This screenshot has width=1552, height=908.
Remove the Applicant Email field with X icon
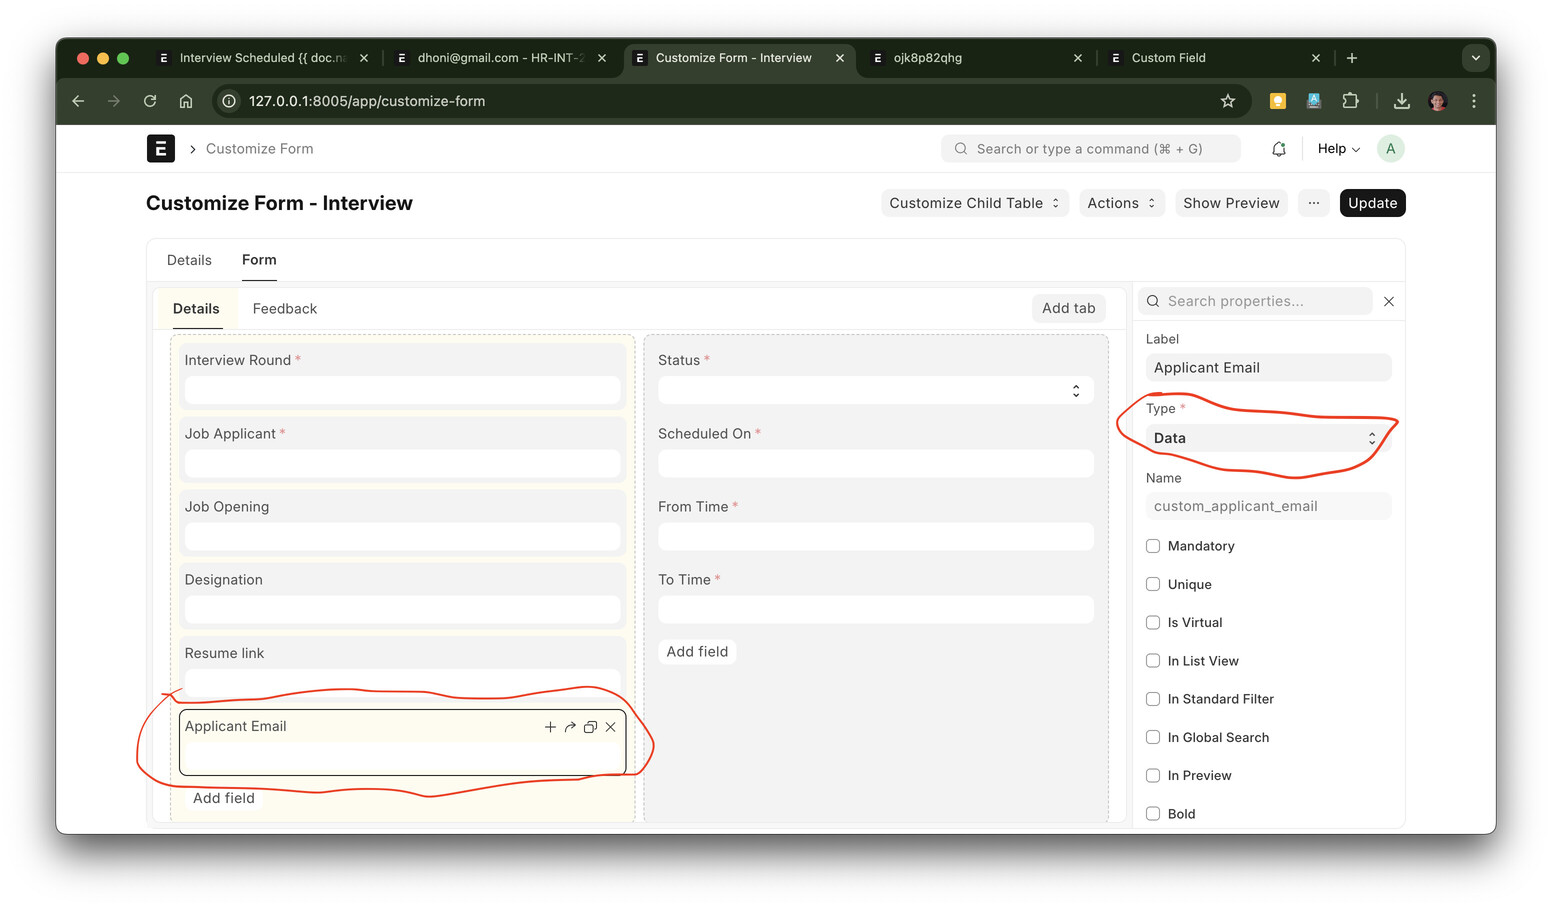tap(610, 727)
